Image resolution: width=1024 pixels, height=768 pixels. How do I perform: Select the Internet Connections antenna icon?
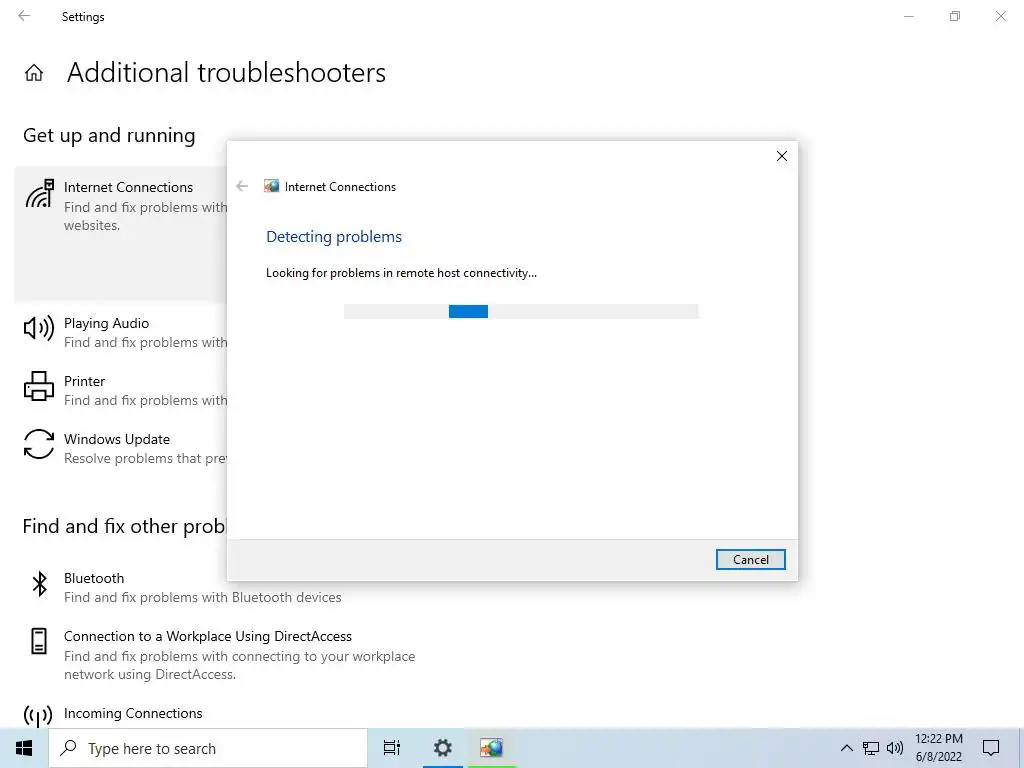pos(40,194)
